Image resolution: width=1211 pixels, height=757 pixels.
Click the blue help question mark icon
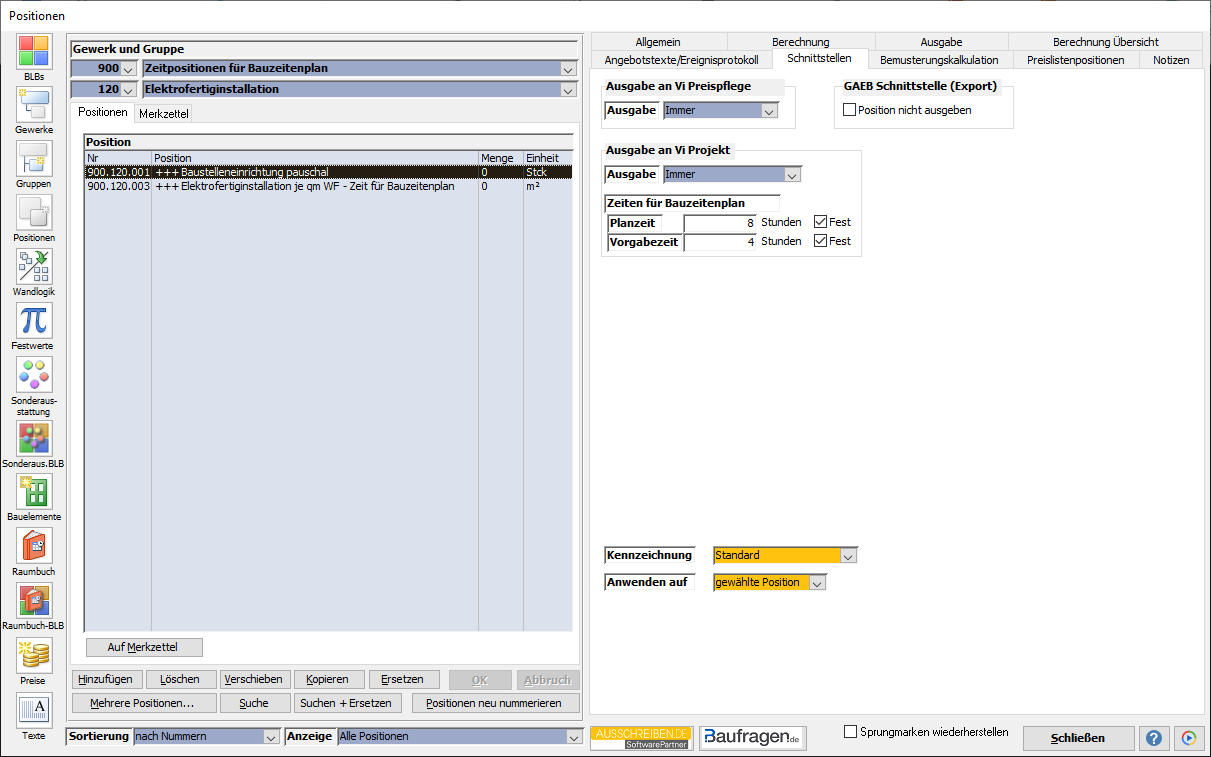tap(1154, 738)
